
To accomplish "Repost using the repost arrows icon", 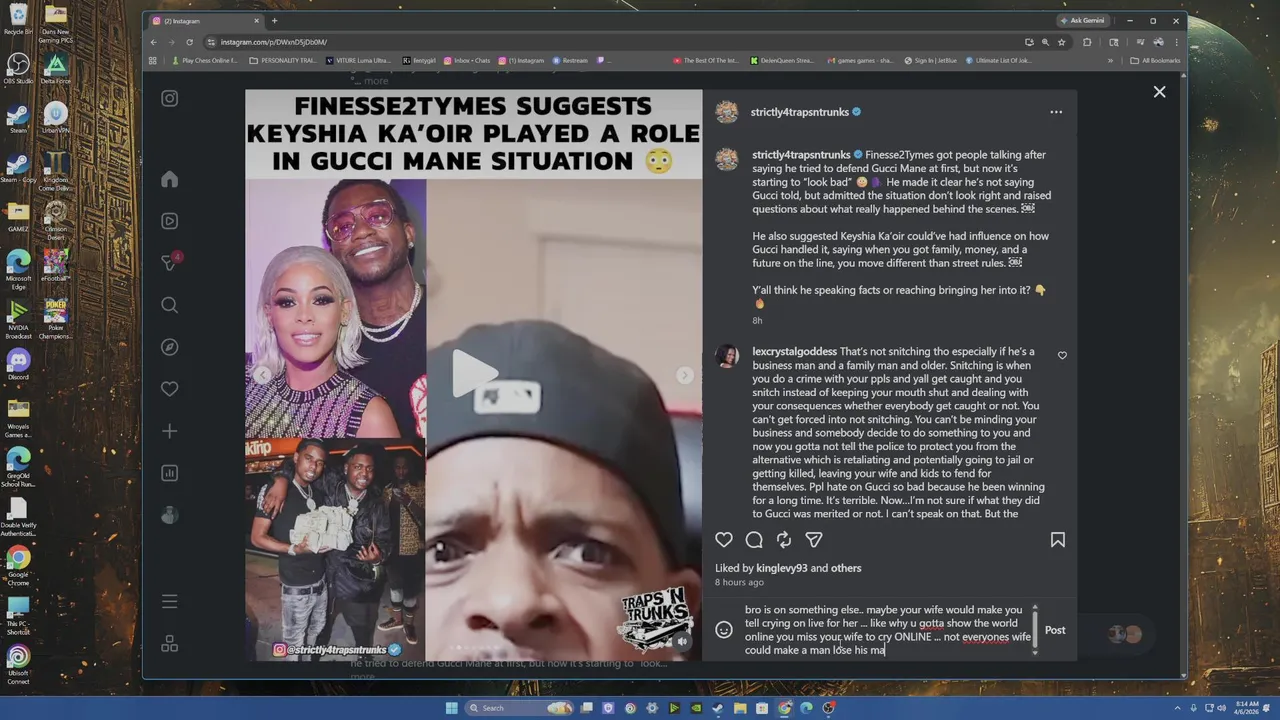I will click(784, 540).
